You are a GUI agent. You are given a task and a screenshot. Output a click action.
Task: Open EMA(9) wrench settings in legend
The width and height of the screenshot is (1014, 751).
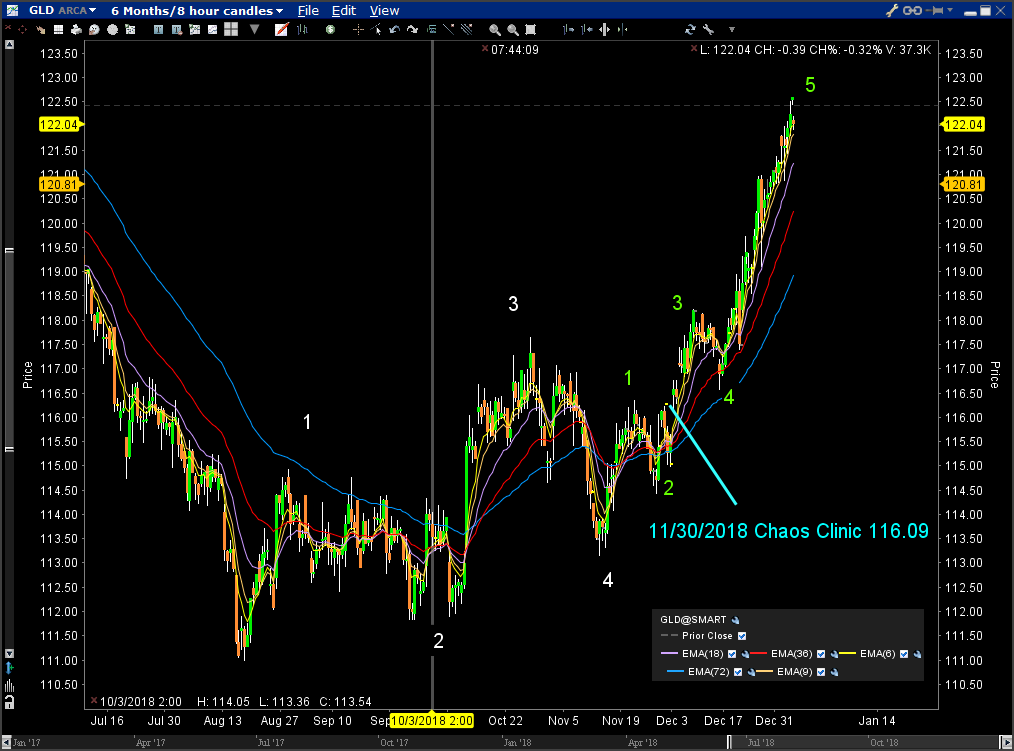(x=834, y=673)
